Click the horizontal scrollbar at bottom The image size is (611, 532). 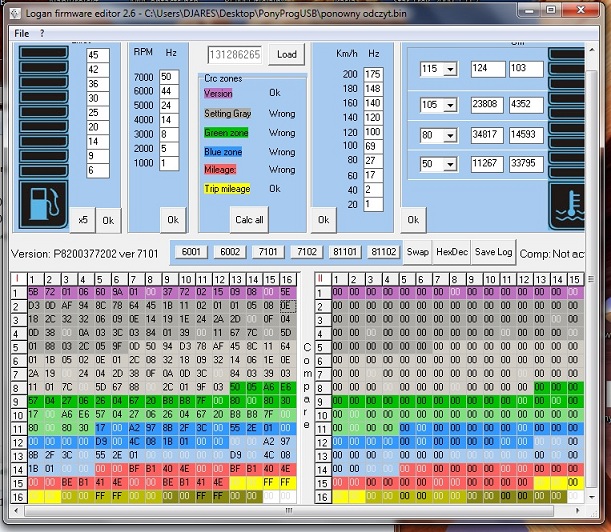289,510
